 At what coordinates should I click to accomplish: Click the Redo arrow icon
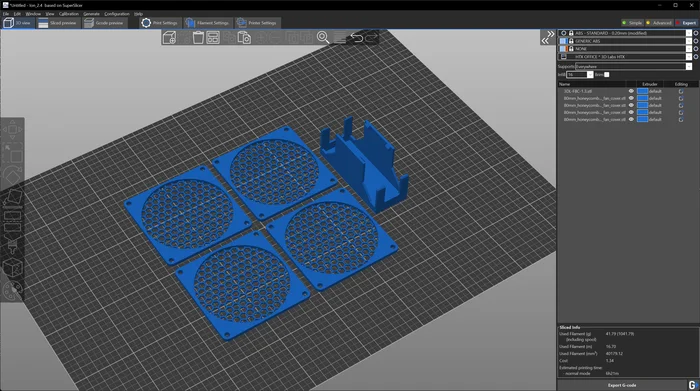point(371,37)
